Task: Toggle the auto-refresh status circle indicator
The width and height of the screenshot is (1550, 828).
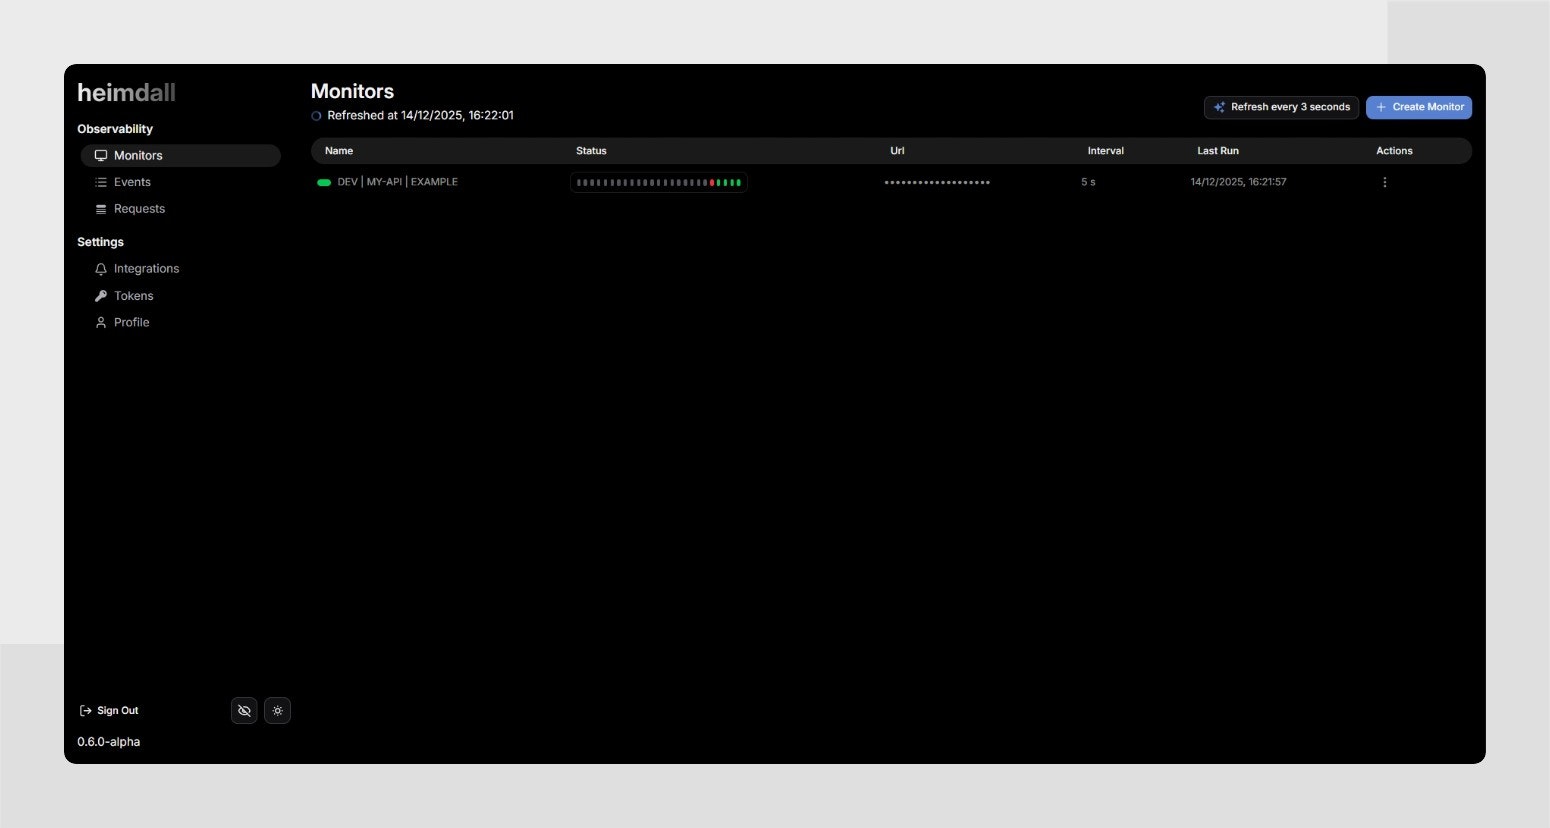Action: (x=316, y=115)
